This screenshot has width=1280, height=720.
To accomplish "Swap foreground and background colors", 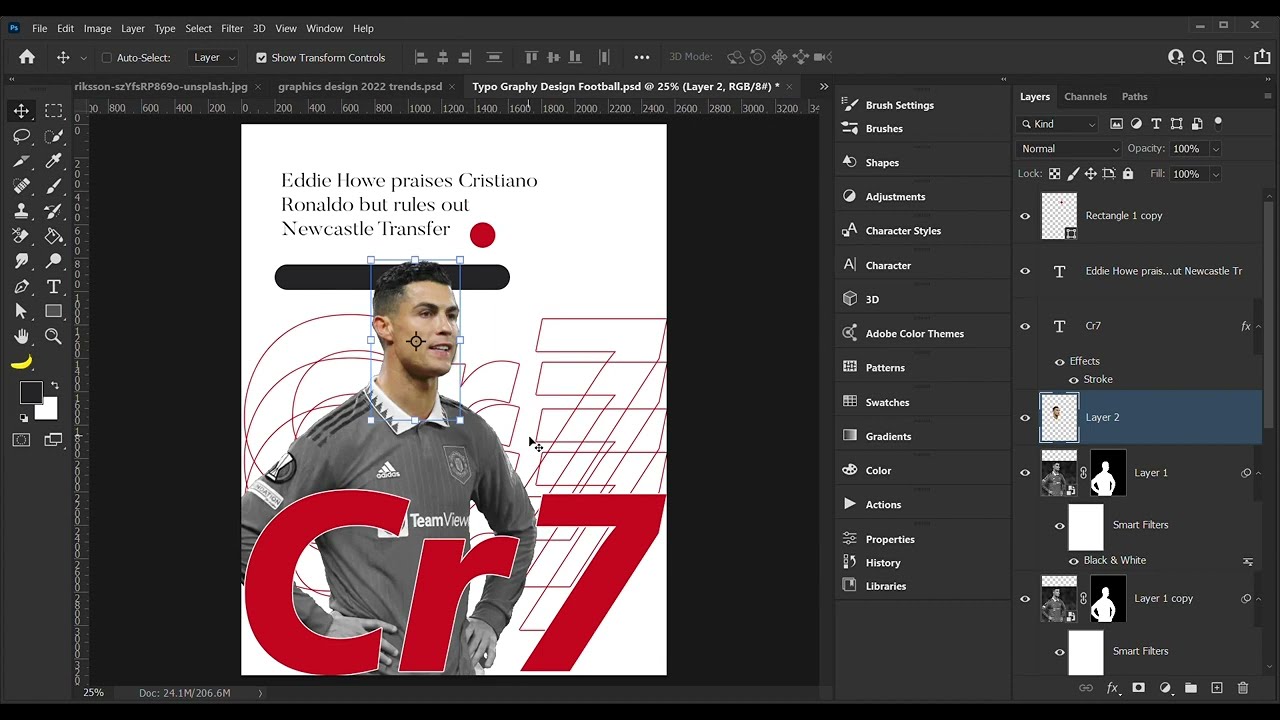I will (54, 385).
